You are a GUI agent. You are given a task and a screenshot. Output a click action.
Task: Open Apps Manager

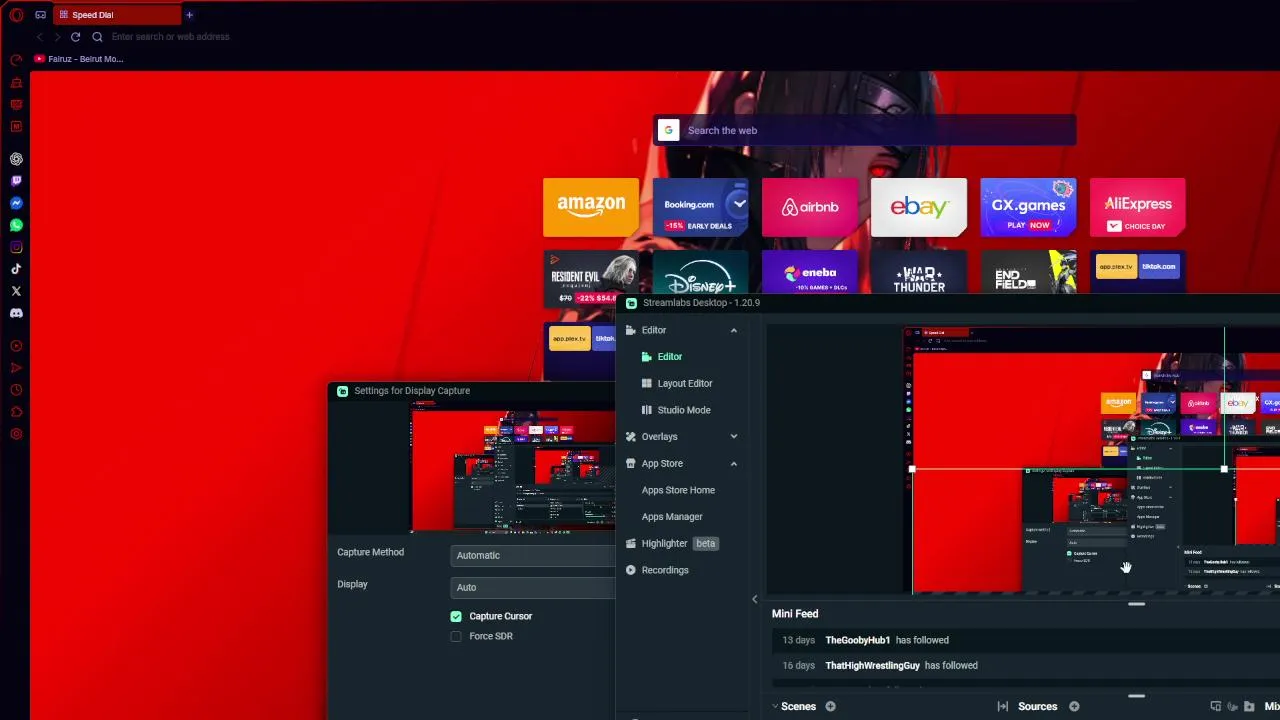[x=672, y=517]
